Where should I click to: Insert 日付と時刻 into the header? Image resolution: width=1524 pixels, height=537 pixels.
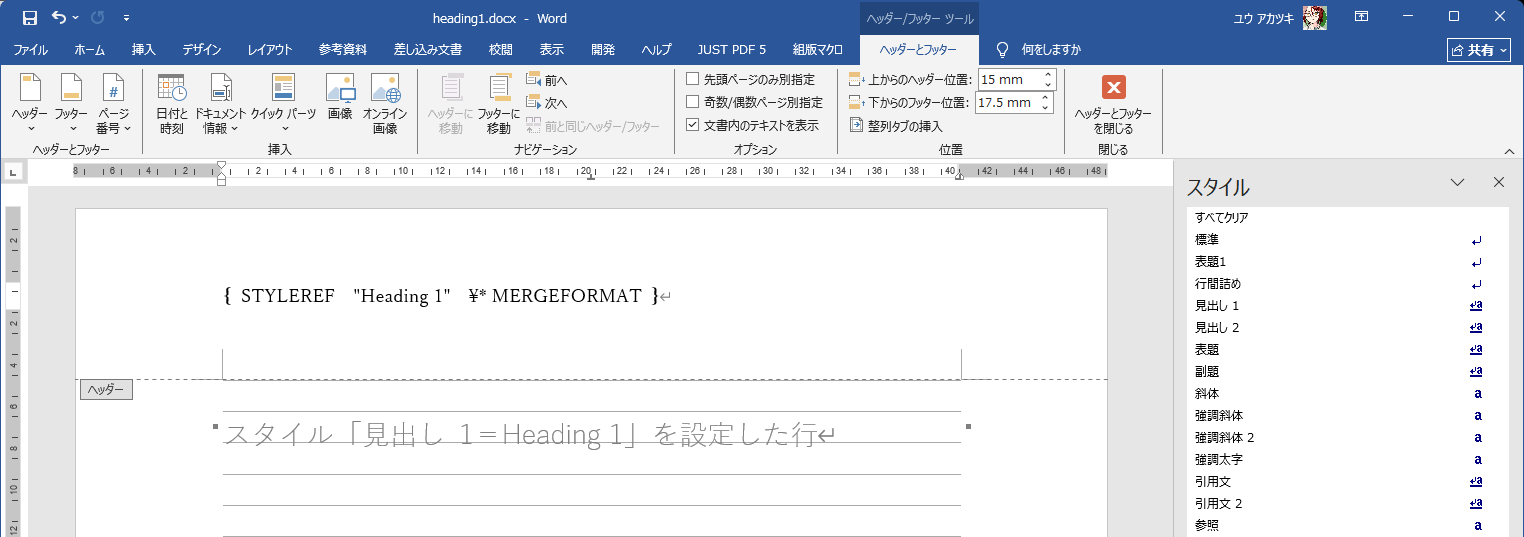tap(172, 104)
